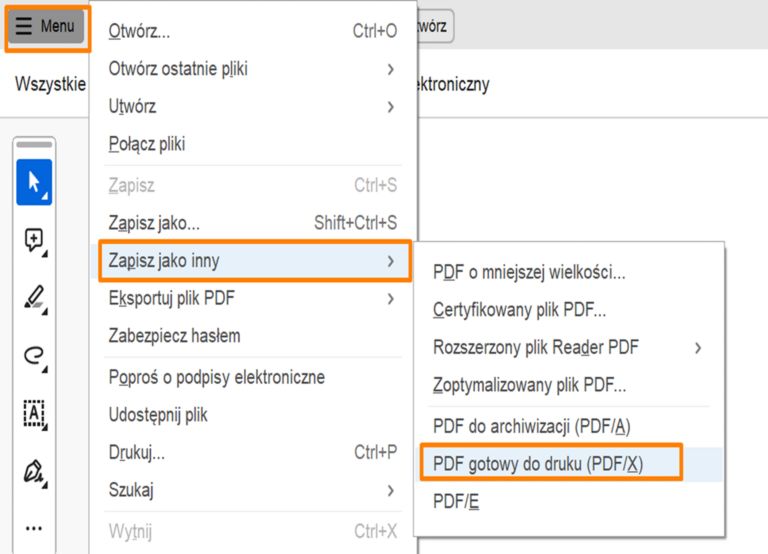Choose Zabezpiecz hasłem option
Viewport: 768px width, 554px height.
pos(174,336)
